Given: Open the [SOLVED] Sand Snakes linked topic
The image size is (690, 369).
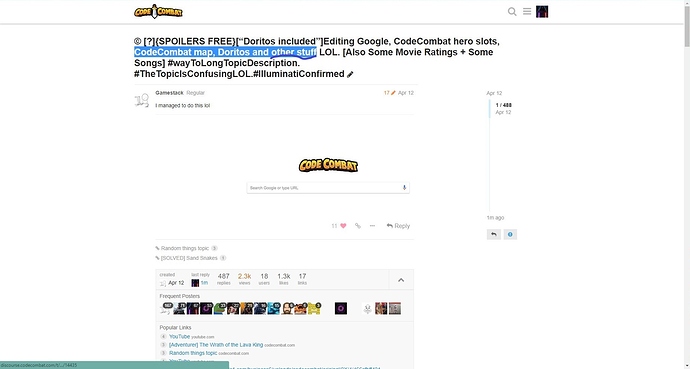Looking at the screenshot, I should [x=189, y=258].
